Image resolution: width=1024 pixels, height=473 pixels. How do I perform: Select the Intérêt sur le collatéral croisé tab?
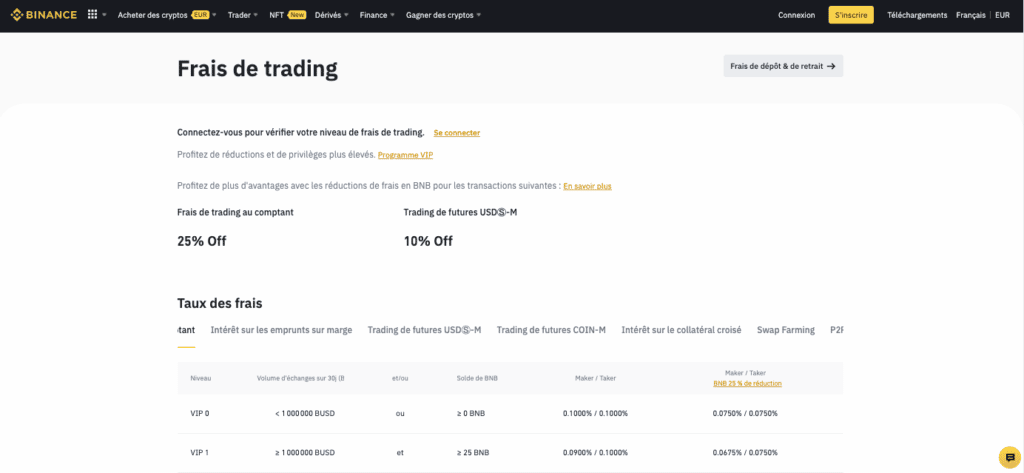pyautogui.click(x=681, y=330)
